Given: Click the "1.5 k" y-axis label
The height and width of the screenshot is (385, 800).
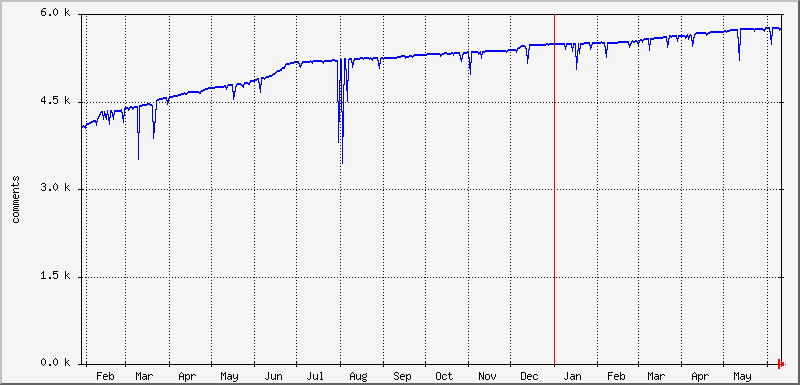Looking at the screenshot, I should pos(54,275).
